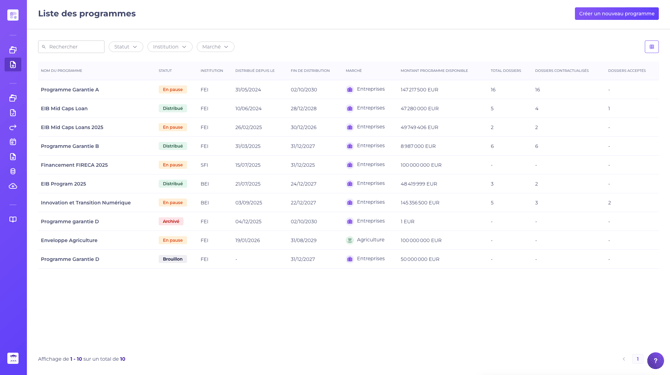Click the date 28/12/2028
The height and width of the screenshot is (375, 670).
(x=304, y=108)
